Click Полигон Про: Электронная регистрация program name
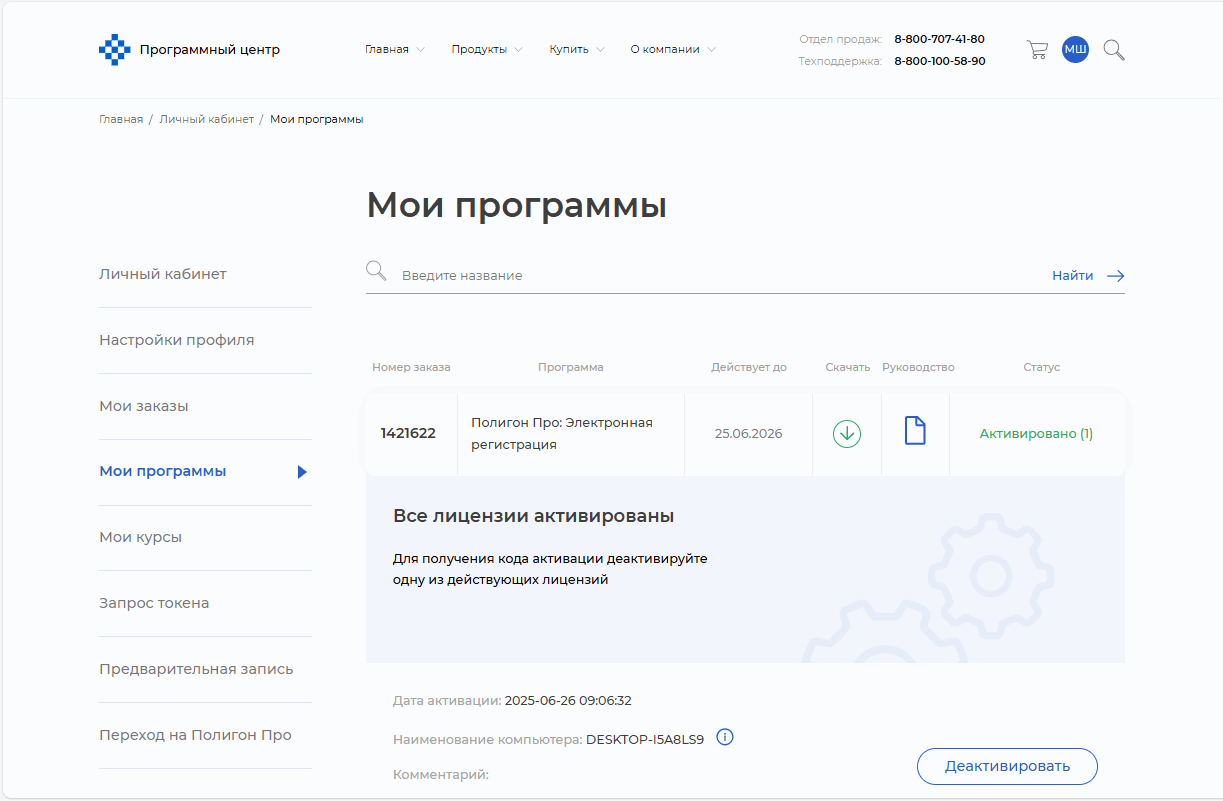This screenshot has width=1223, height=801. 562,434
